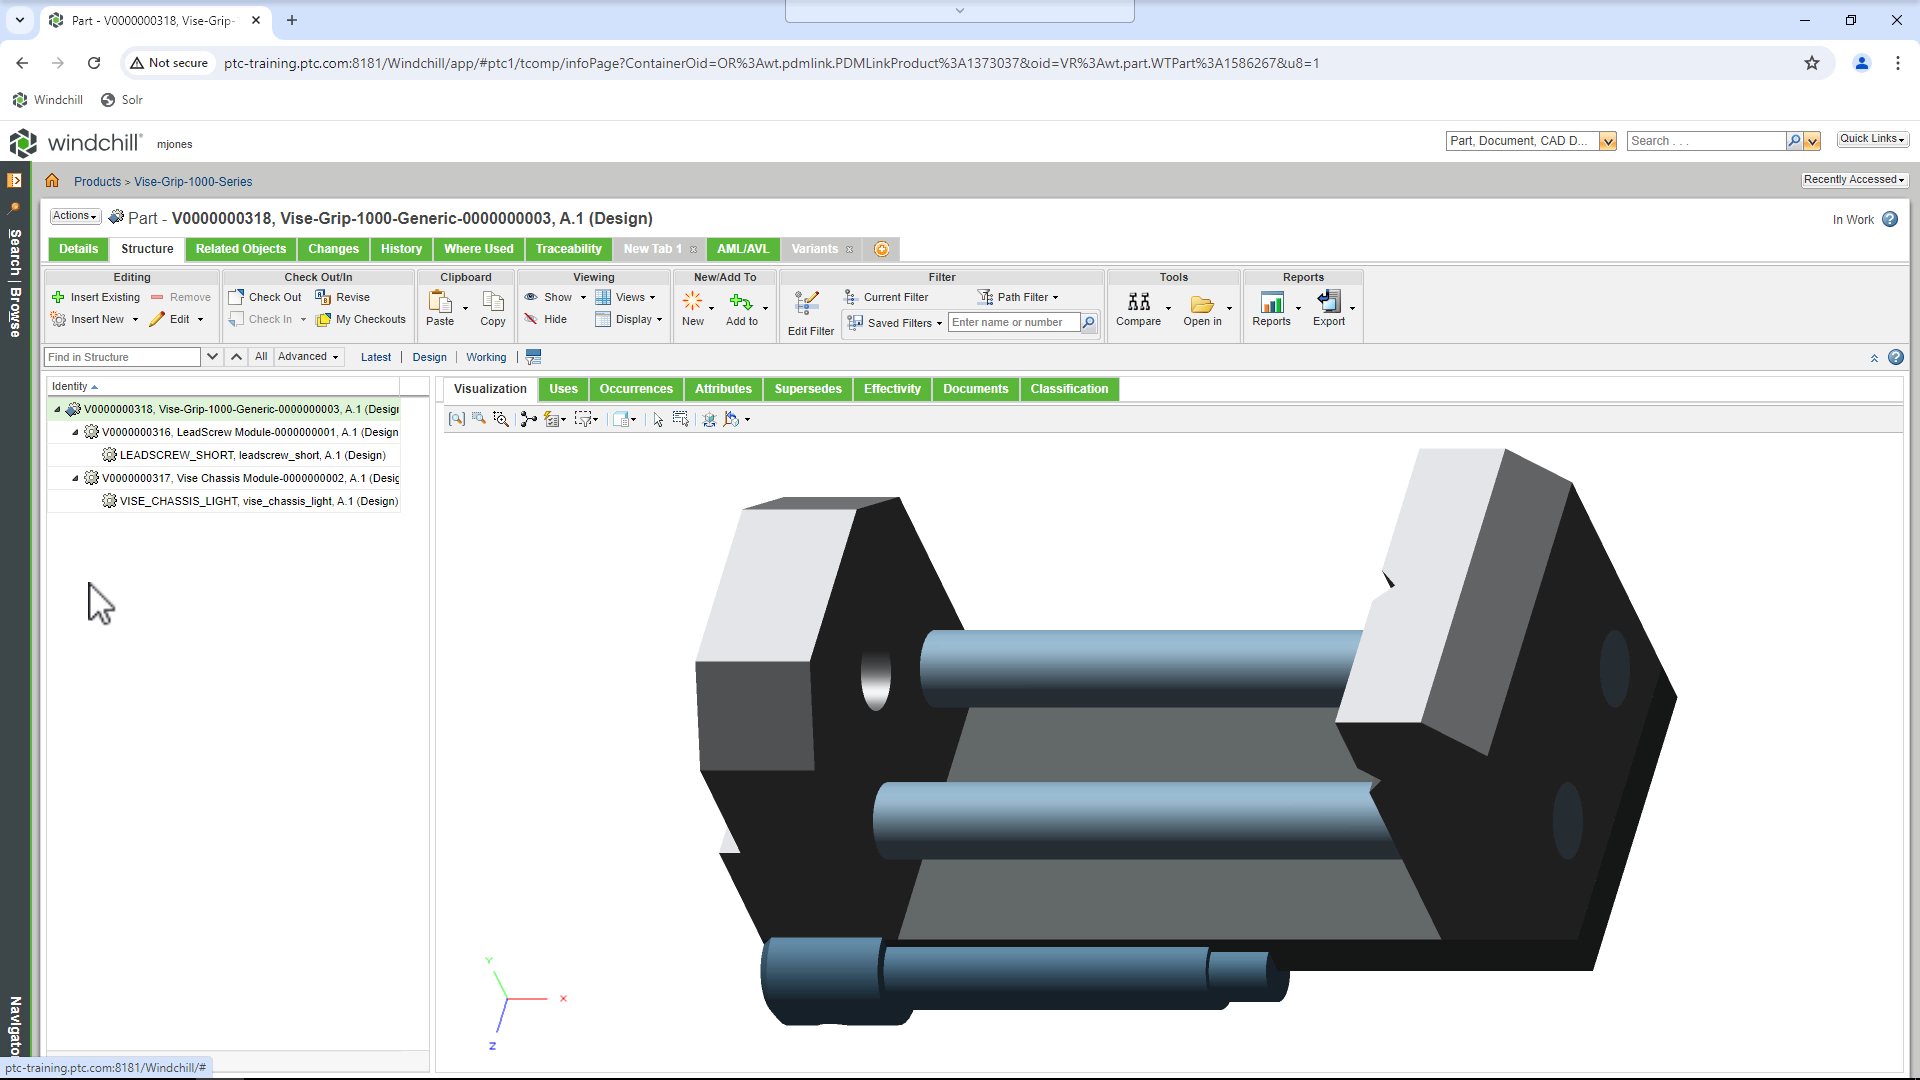The width and height of the screenshot is (1920, 1080).
Task: Collapse the top-level V0000000318 tree node
Action: coord(57,409)
